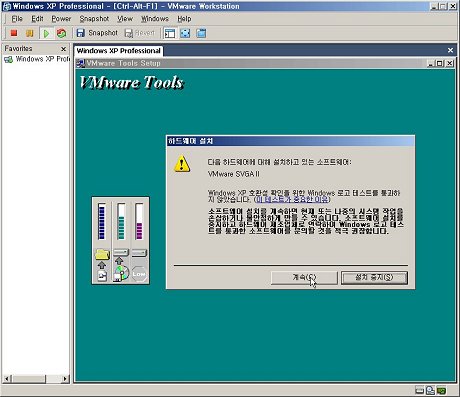Click the Full Screen toolbar icon

(185, 33)
